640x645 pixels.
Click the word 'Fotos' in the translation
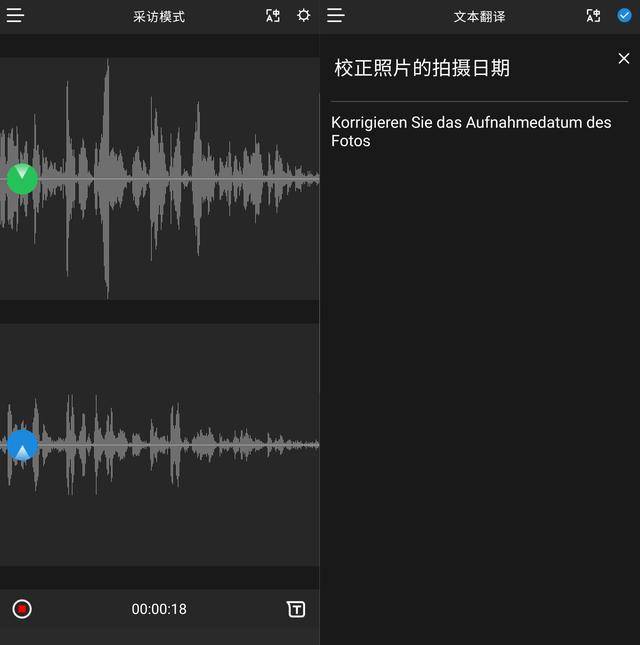[351, 141]
